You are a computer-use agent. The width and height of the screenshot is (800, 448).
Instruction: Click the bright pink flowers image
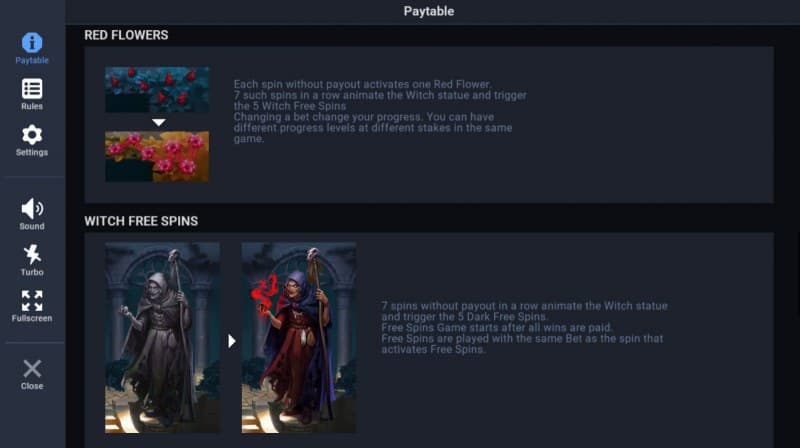(157, 156)
